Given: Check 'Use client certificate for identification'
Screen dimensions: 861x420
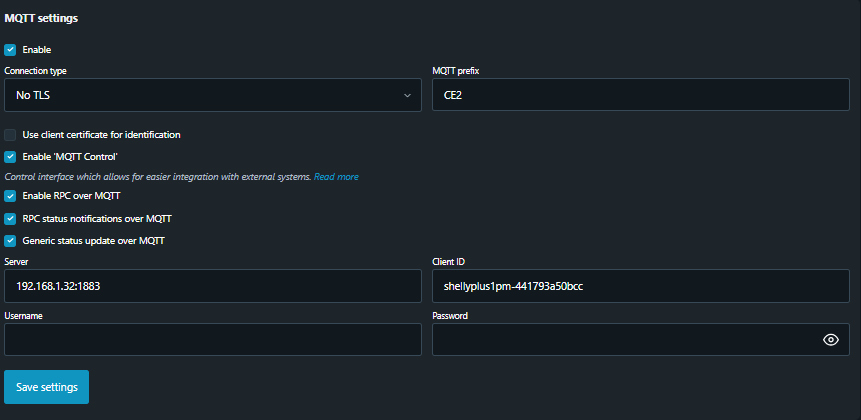Looking at the screenshot, I should click(10, 134).
